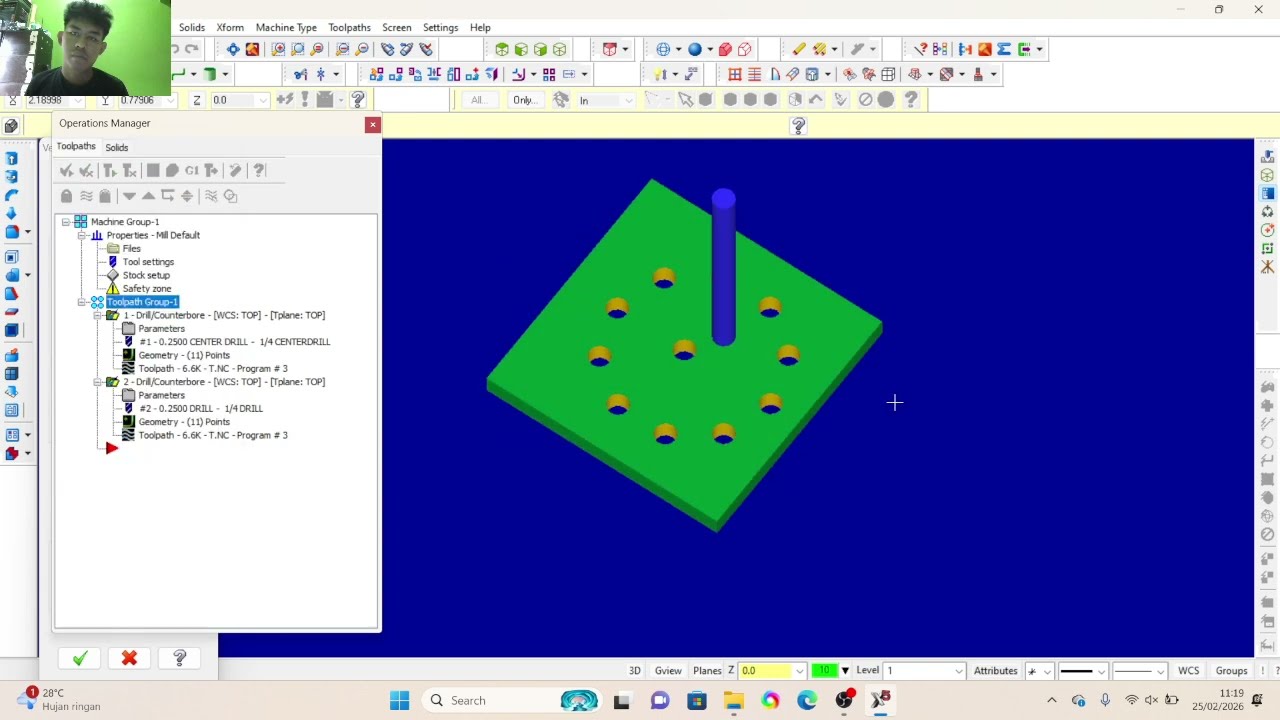Switch to the Solids tab
The width and height of the screenshot is (1280, 720).
coord(117,147)
